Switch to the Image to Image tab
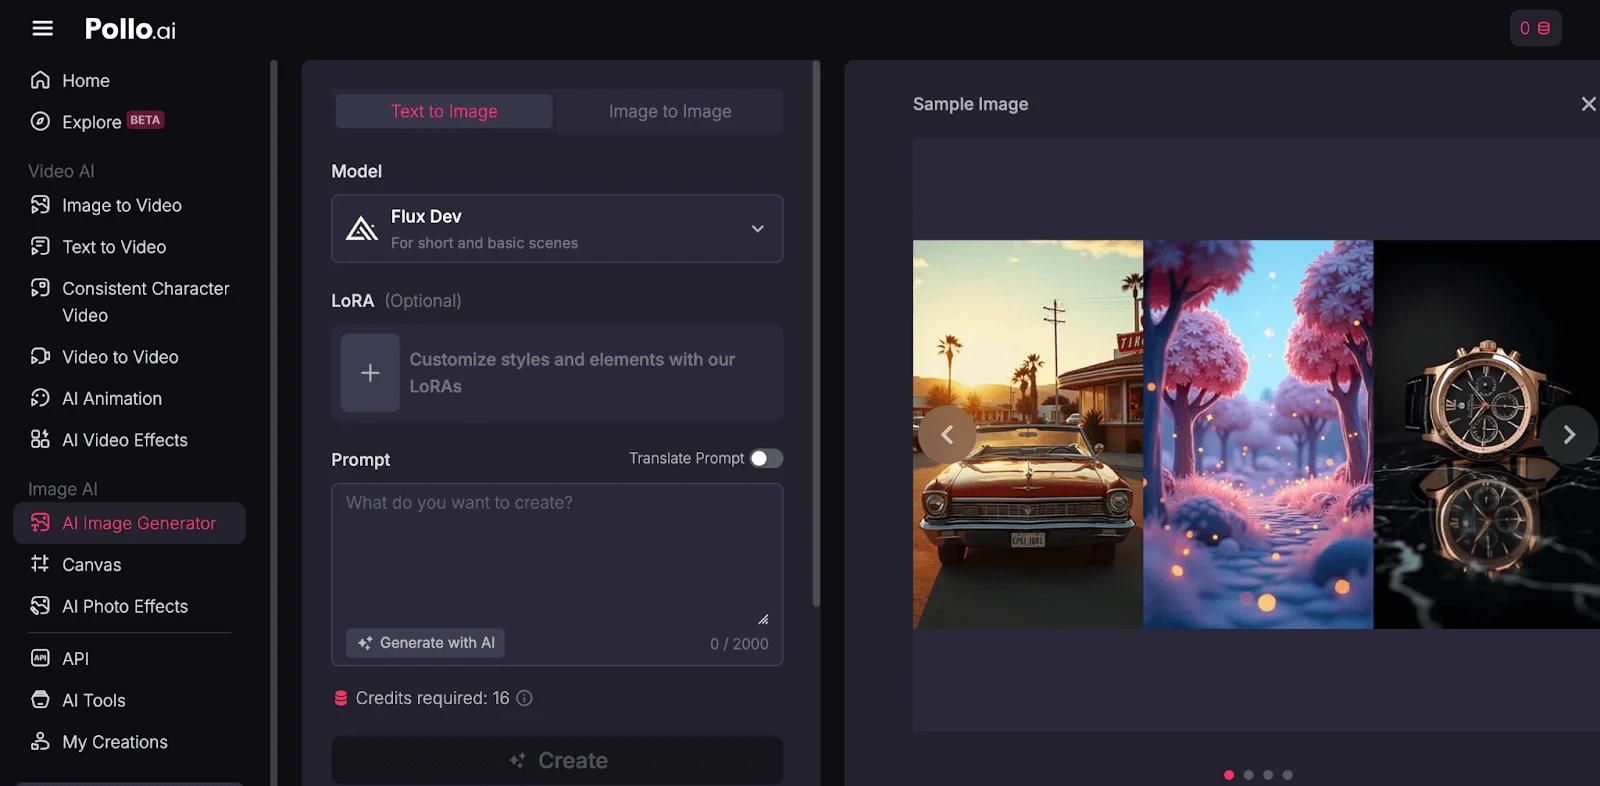 point(670,112)
